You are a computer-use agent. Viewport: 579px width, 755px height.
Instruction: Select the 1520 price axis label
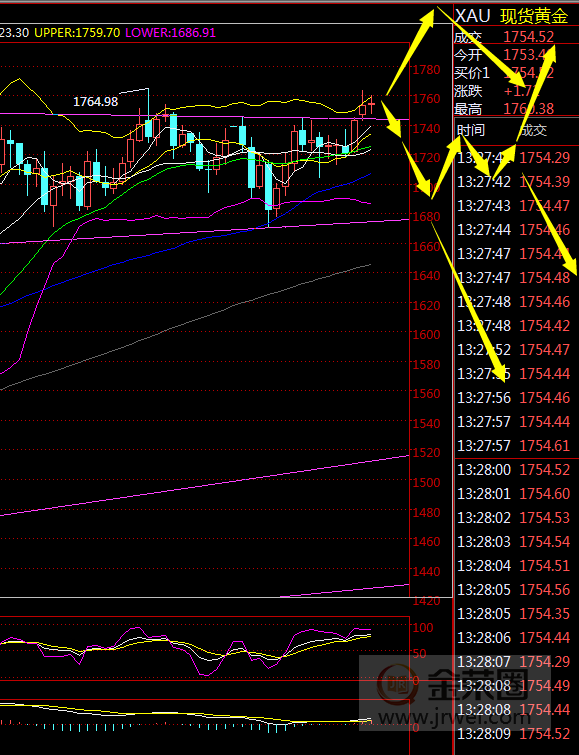click(x=426, y=453)
